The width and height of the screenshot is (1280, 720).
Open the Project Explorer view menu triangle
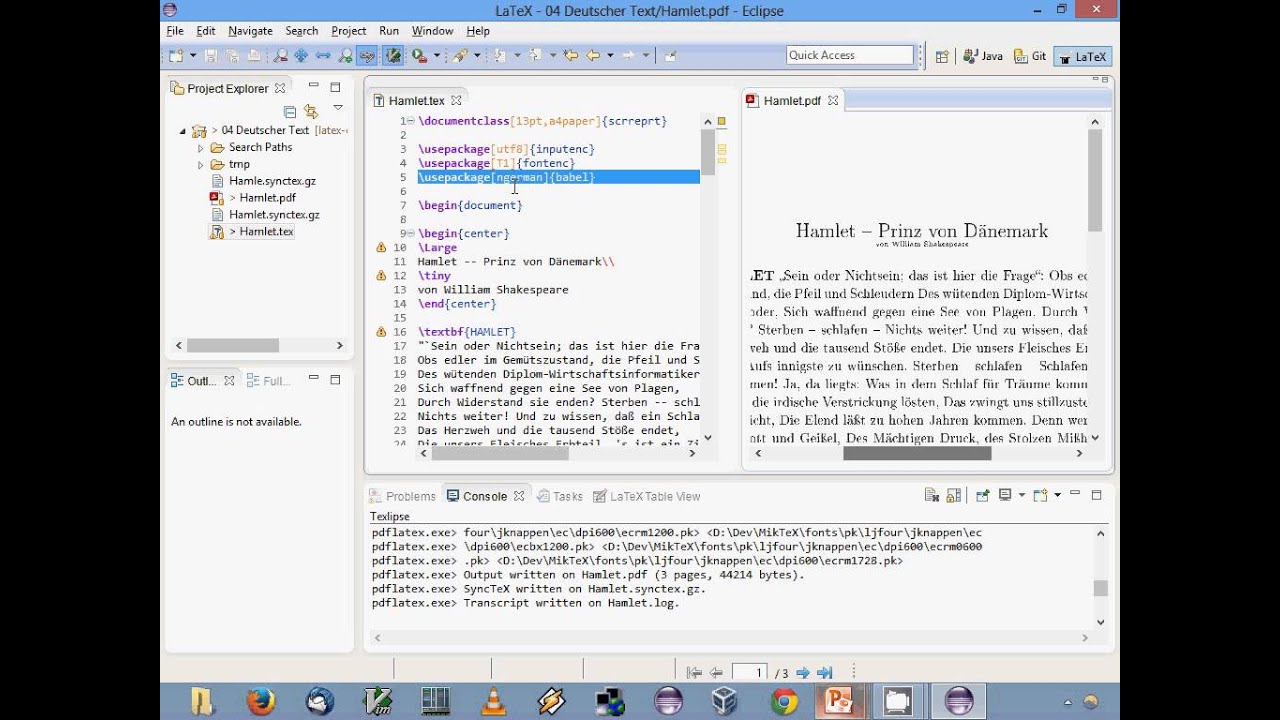coord(338,108)
